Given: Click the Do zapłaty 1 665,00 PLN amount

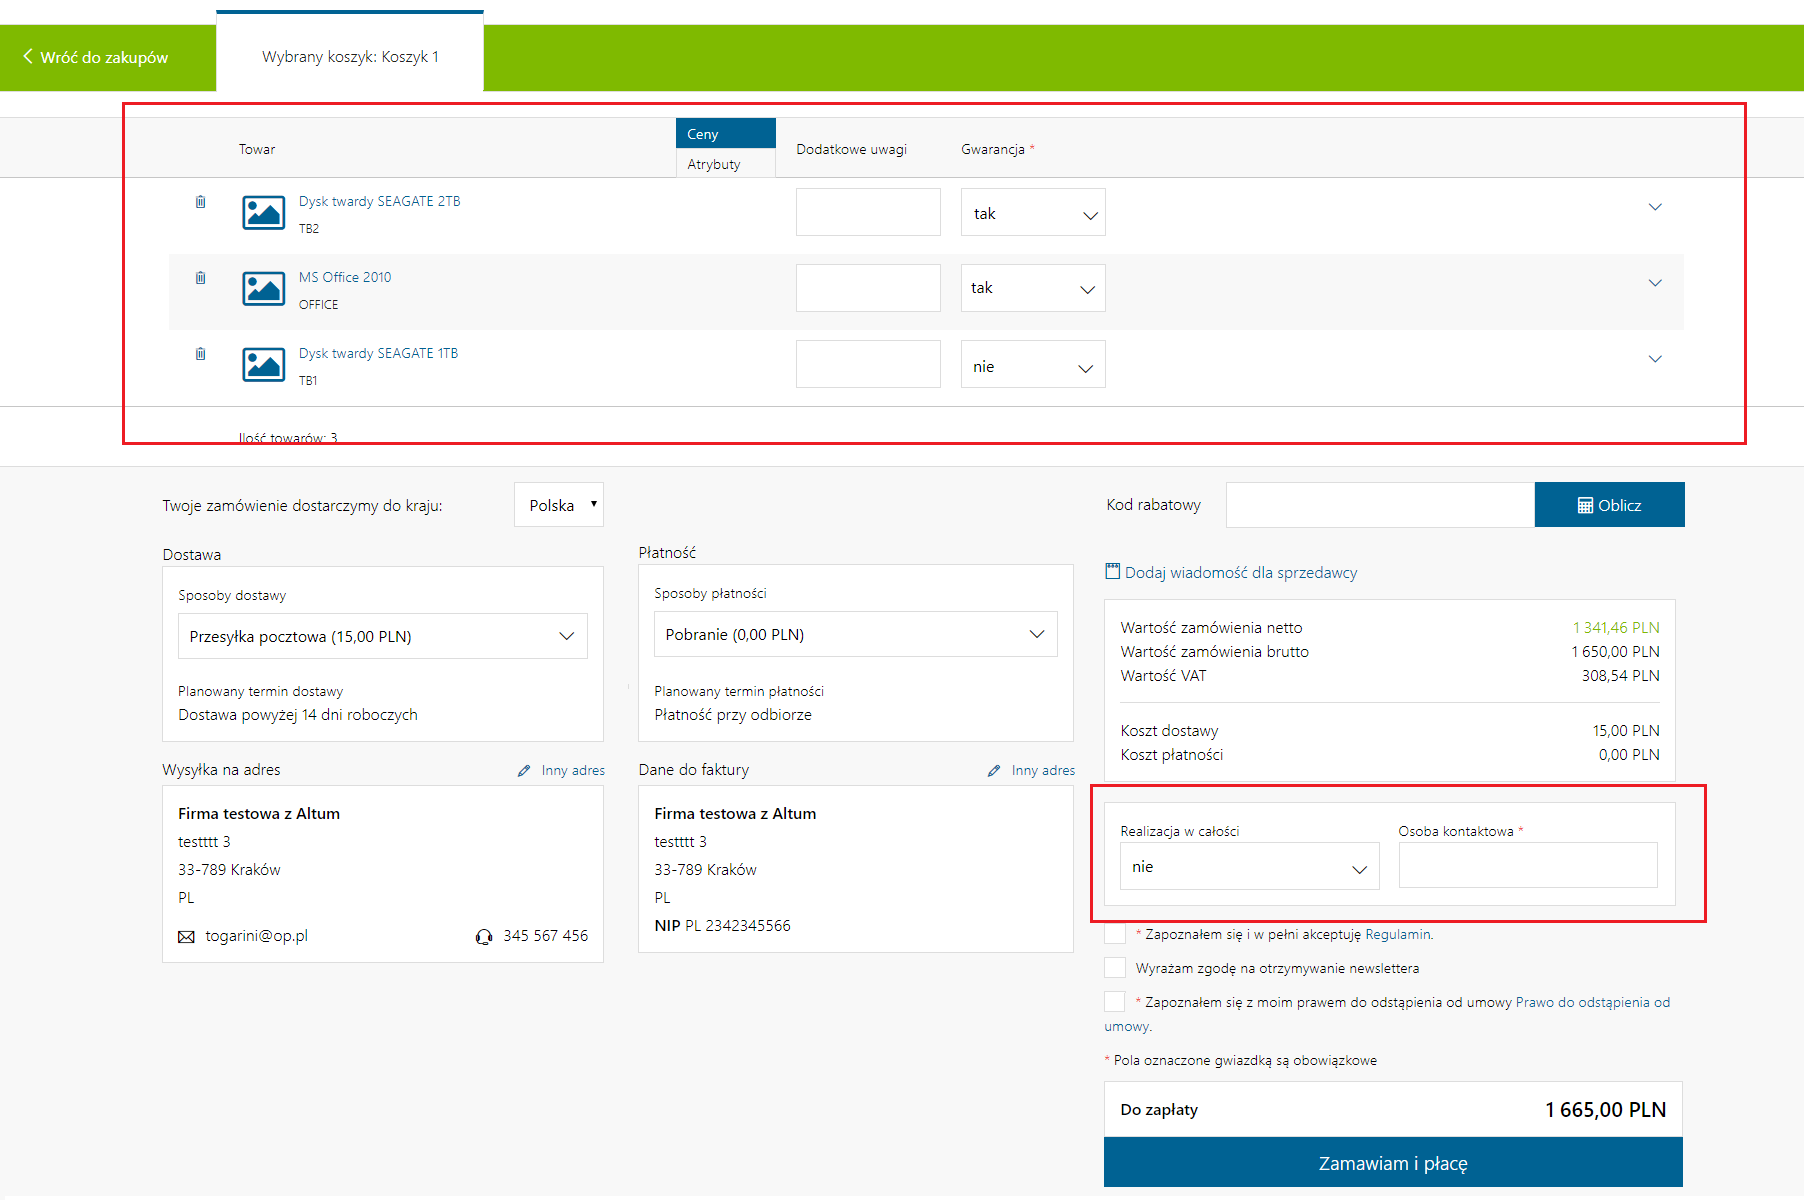Looking at the screenshot, I should [x=1605, y=1110].
